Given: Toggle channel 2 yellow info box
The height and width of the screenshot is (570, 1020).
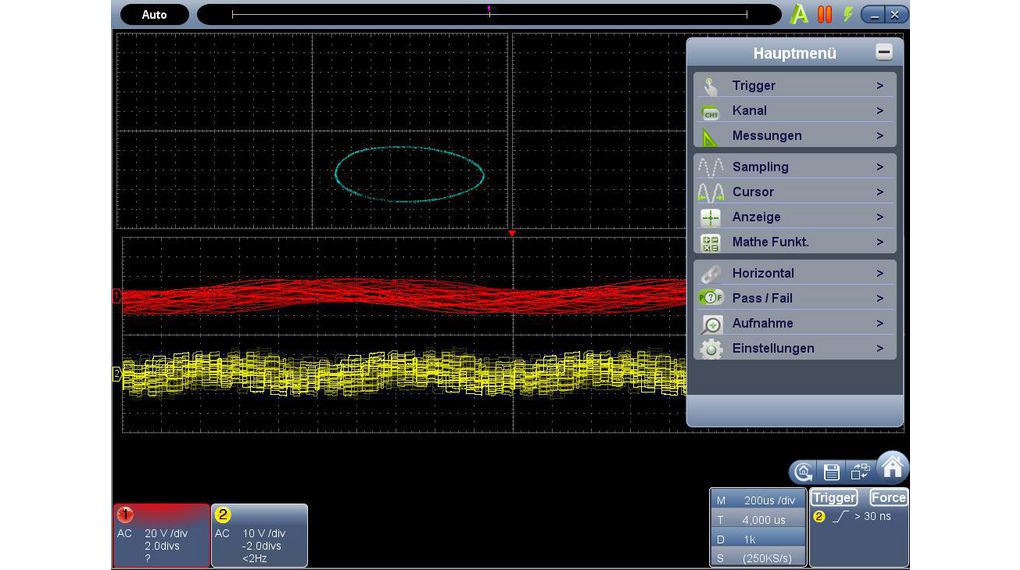Looking at the screenshot, I should pos(259,535).
